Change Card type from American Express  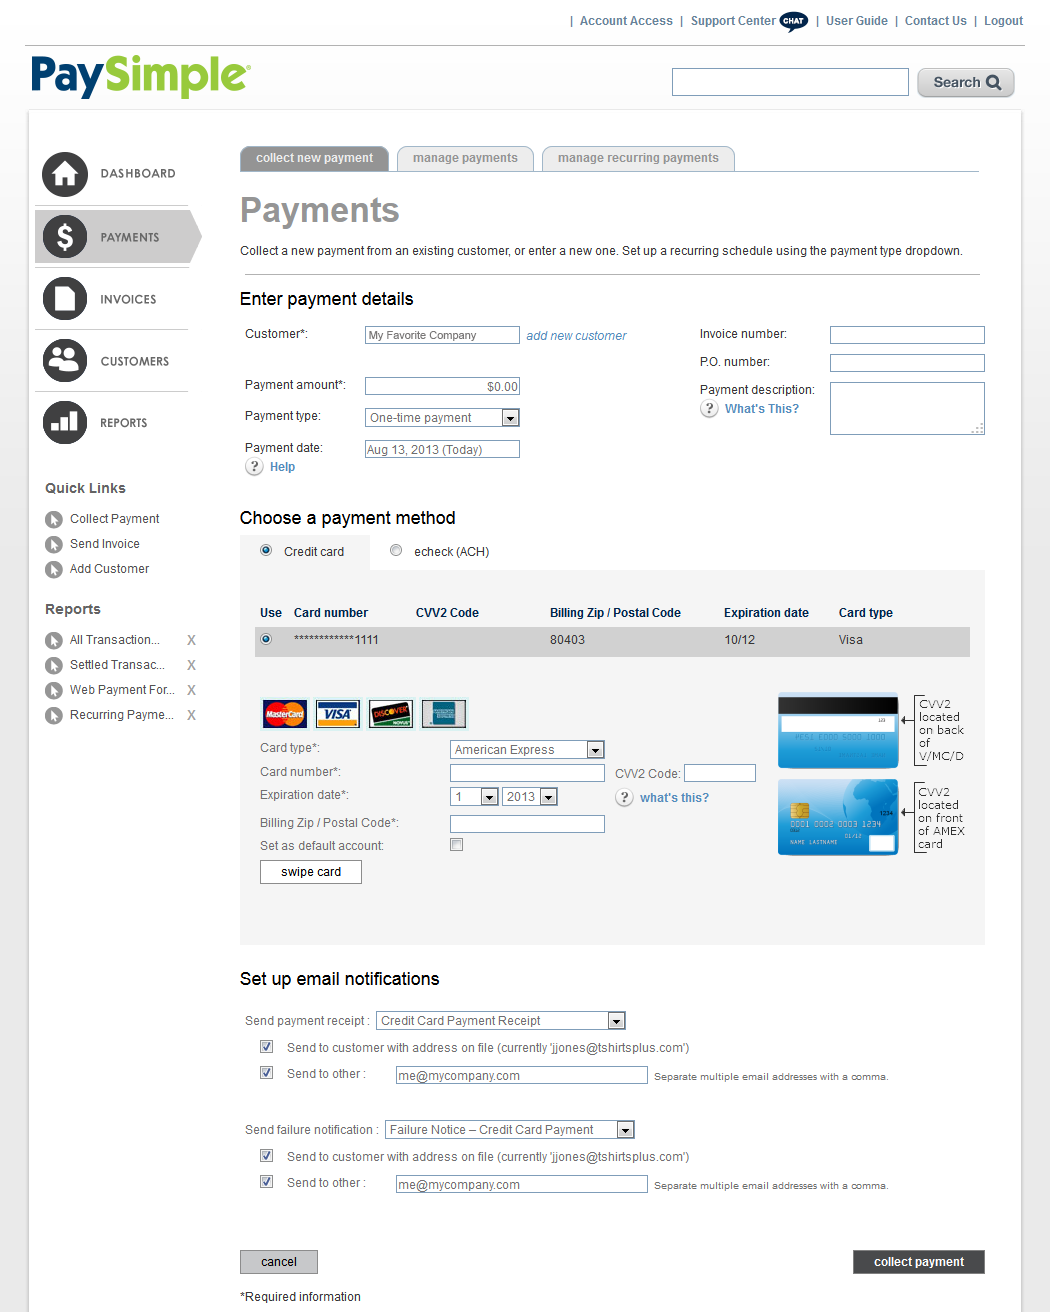point(595,749)
